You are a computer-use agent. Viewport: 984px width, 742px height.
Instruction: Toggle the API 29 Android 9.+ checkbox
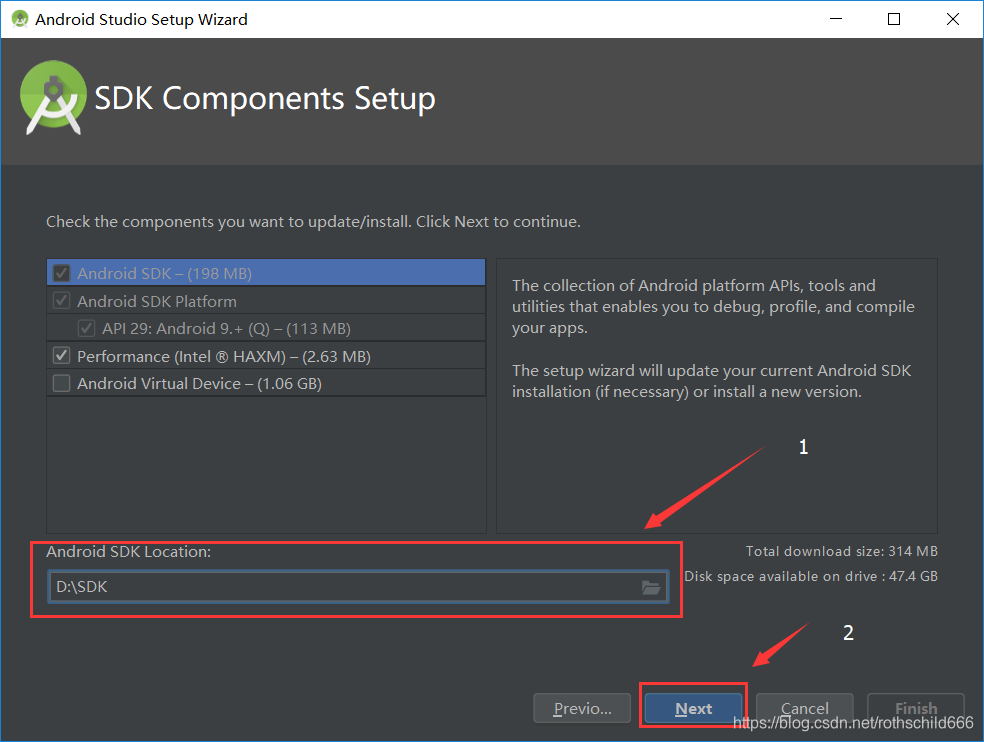[x=87, y=328]
